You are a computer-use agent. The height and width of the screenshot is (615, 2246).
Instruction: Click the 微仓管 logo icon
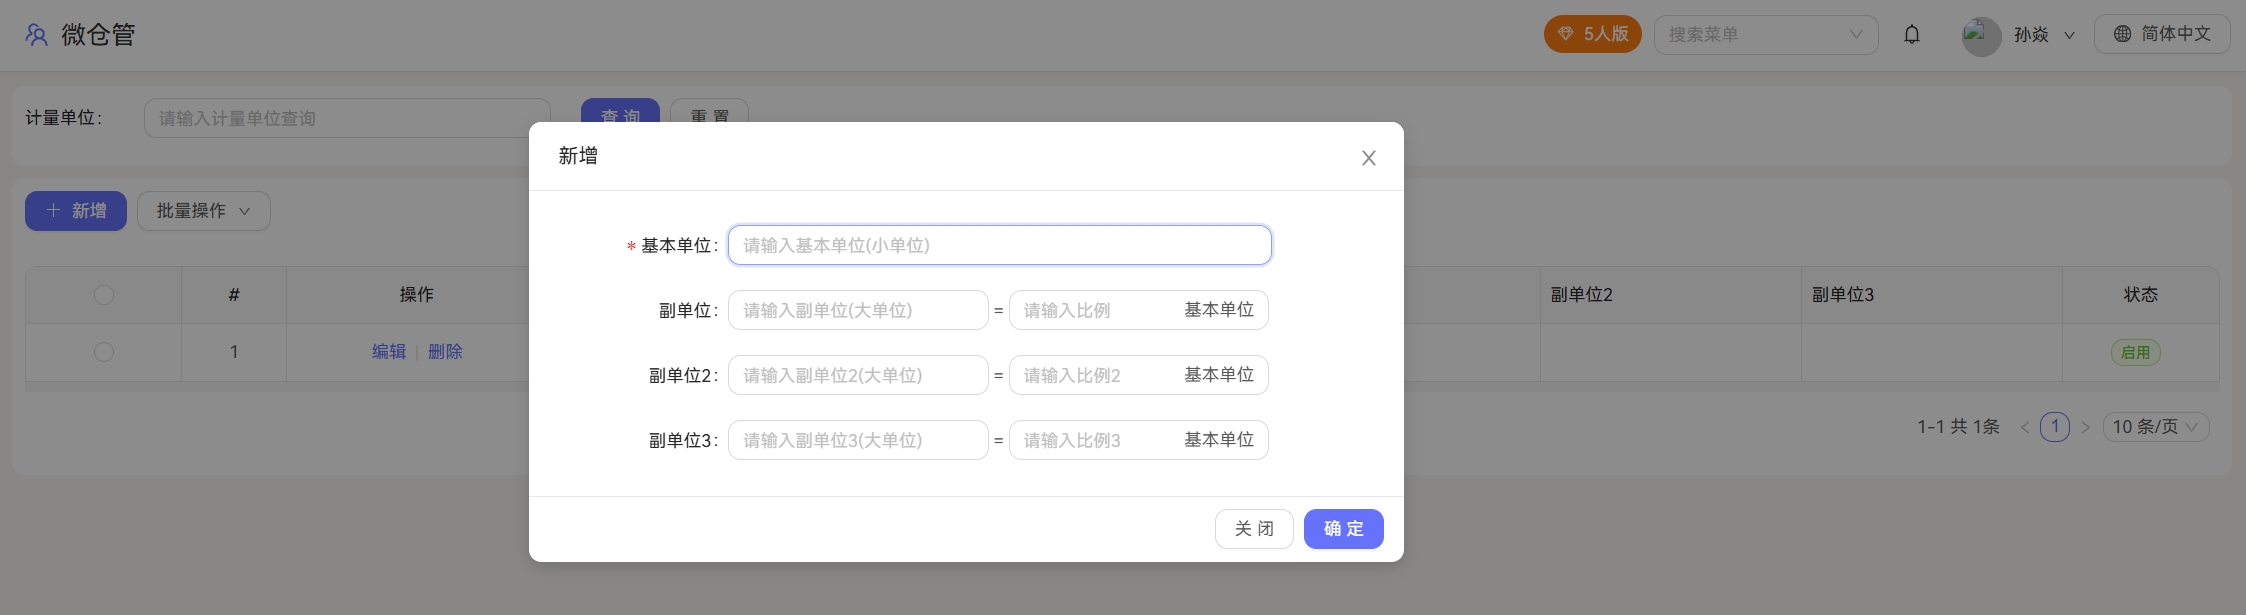(x=37, y=35)
